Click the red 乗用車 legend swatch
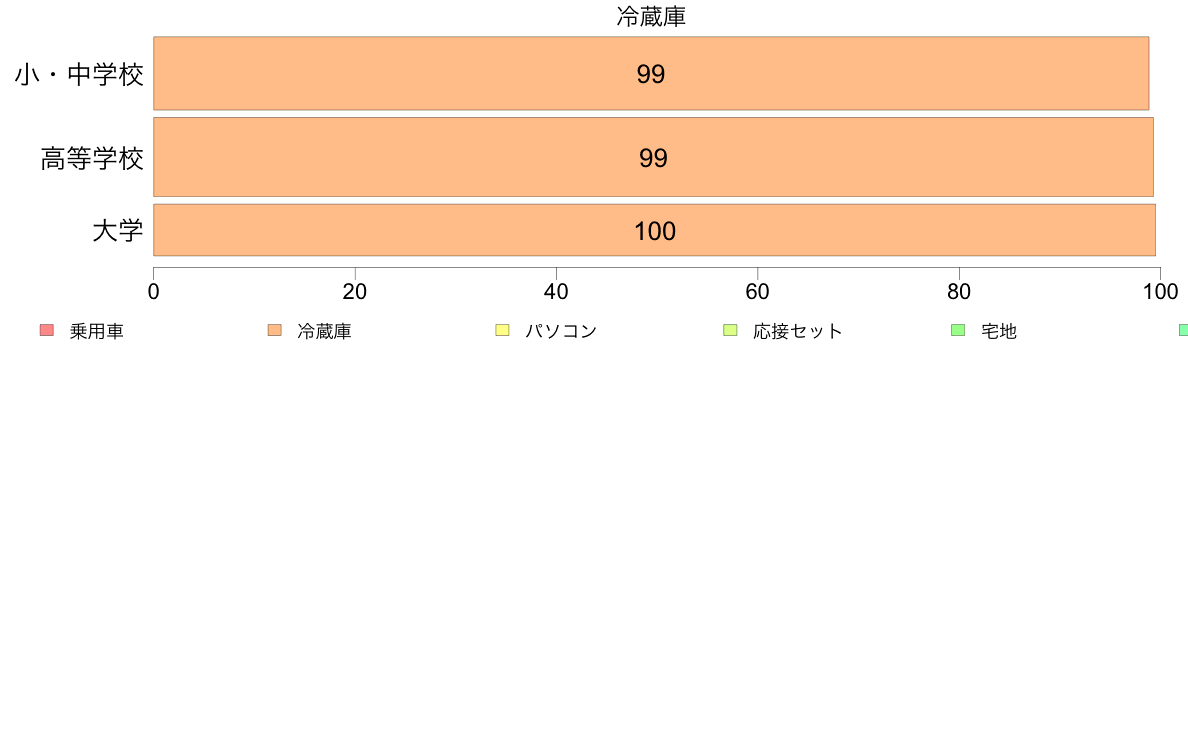The height and width of the screenshot is (736, 1188). pyautogui.click(x=47, y=330)
